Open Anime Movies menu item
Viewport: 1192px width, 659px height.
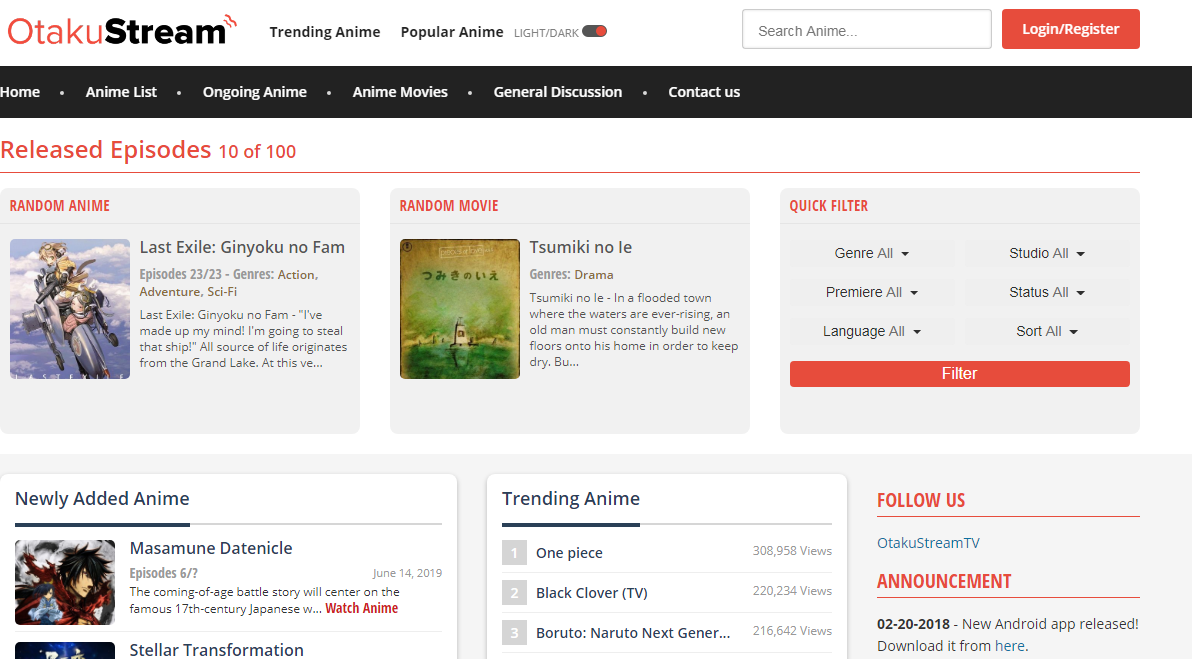(400, 92)
